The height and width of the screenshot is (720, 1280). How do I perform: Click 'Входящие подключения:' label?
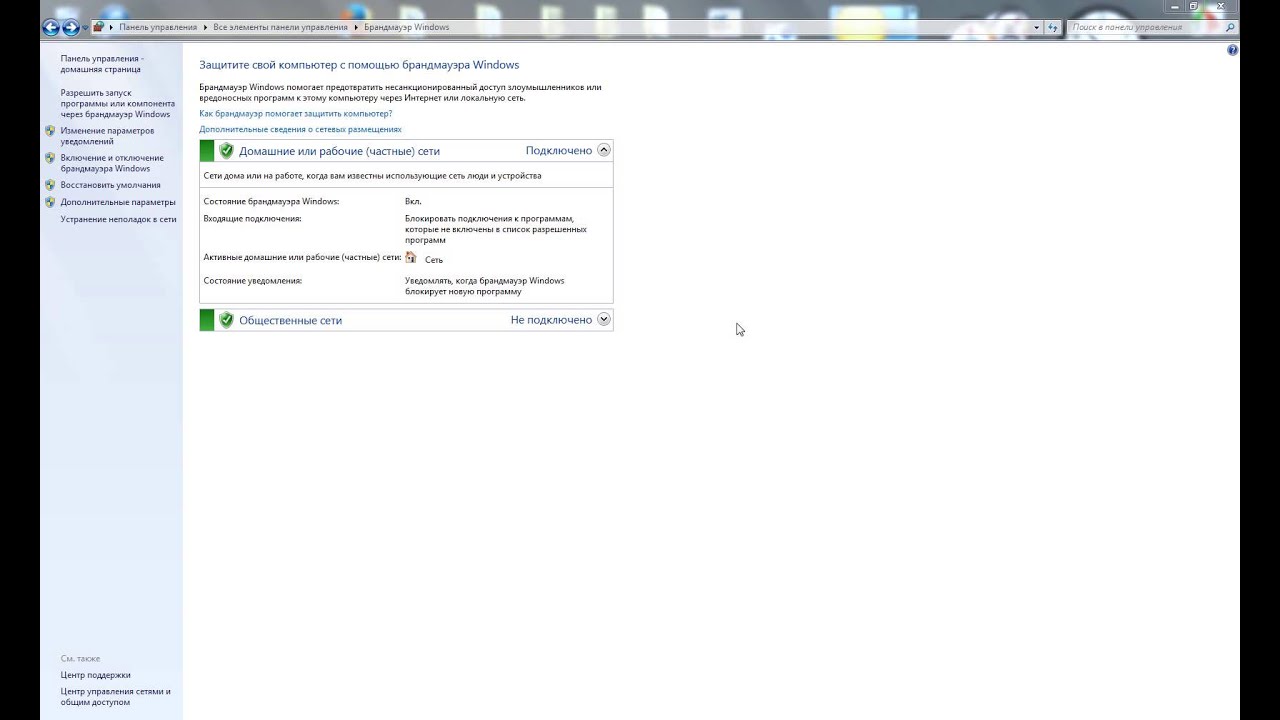[252, 219]
